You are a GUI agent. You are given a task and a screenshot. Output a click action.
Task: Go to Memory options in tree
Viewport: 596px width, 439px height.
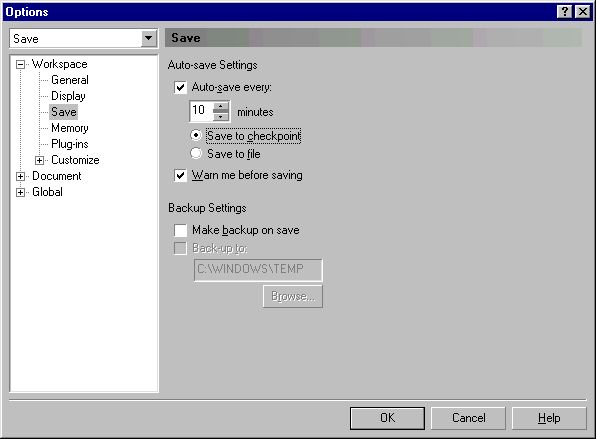(70, 128)
